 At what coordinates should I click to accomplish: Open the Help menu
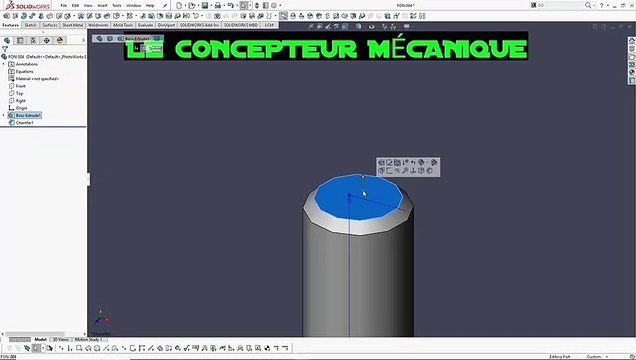point(150,6)
